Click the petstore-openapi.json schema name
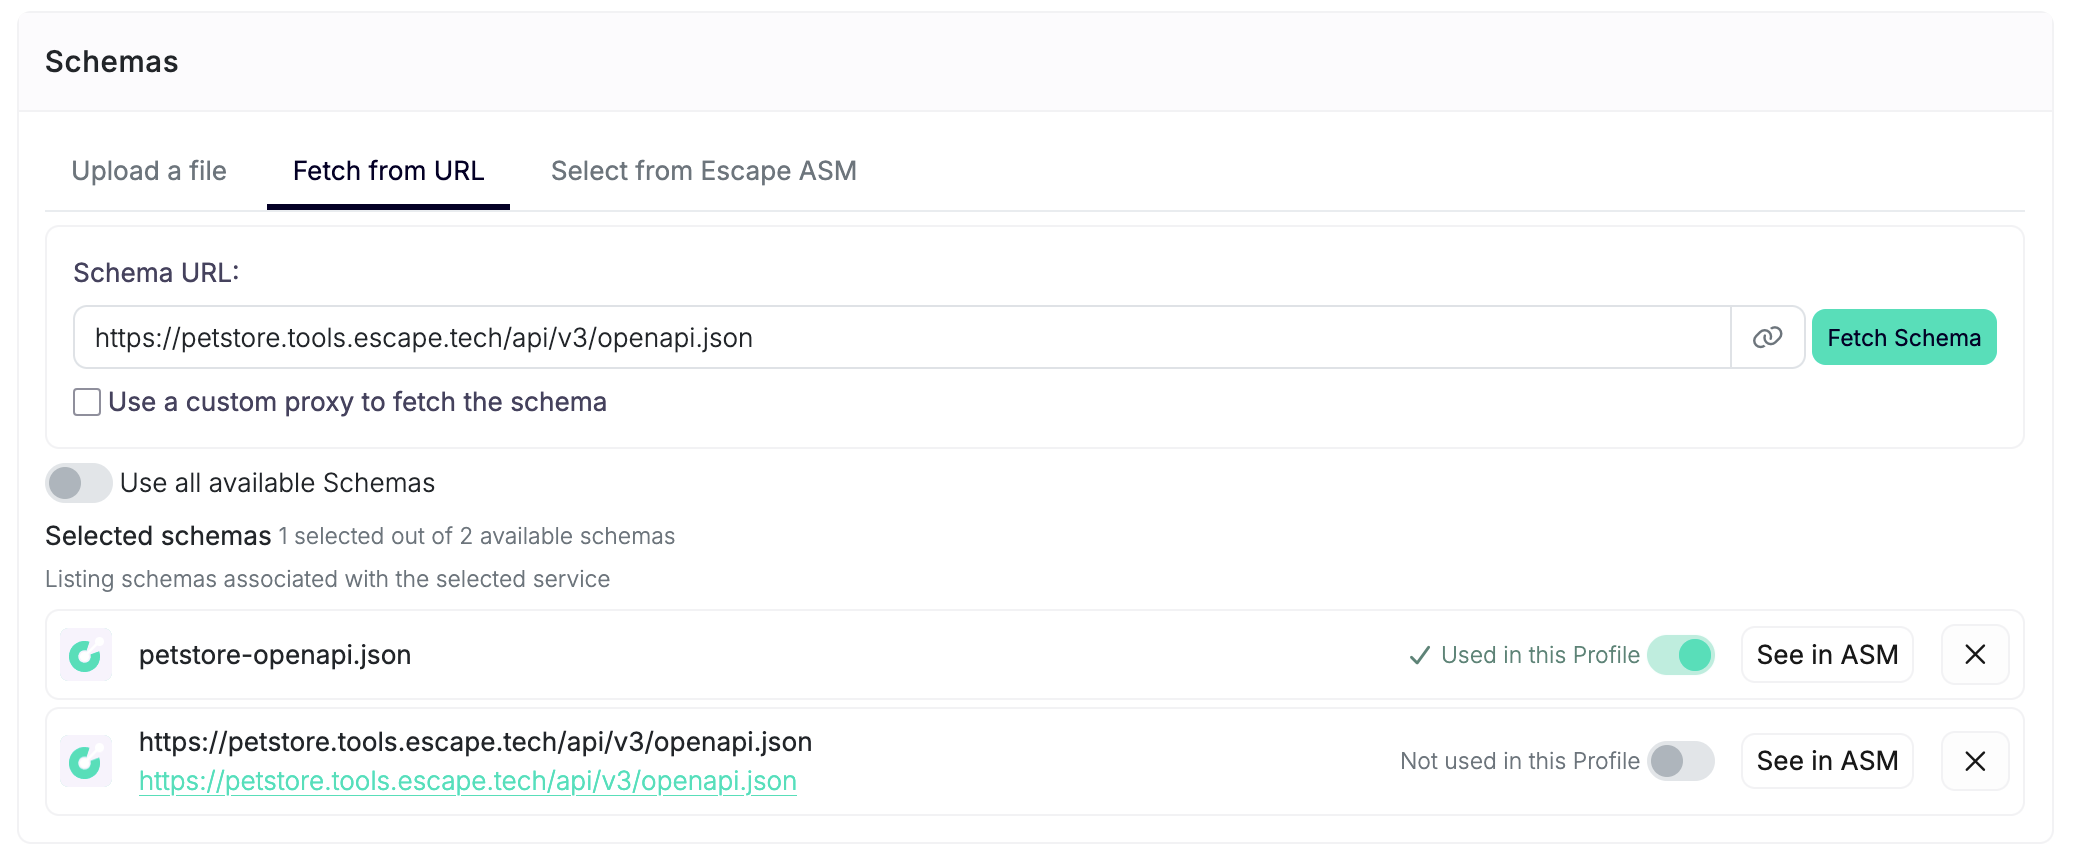Viewport: 2074px width, 858px height. [x=275, y=655]
